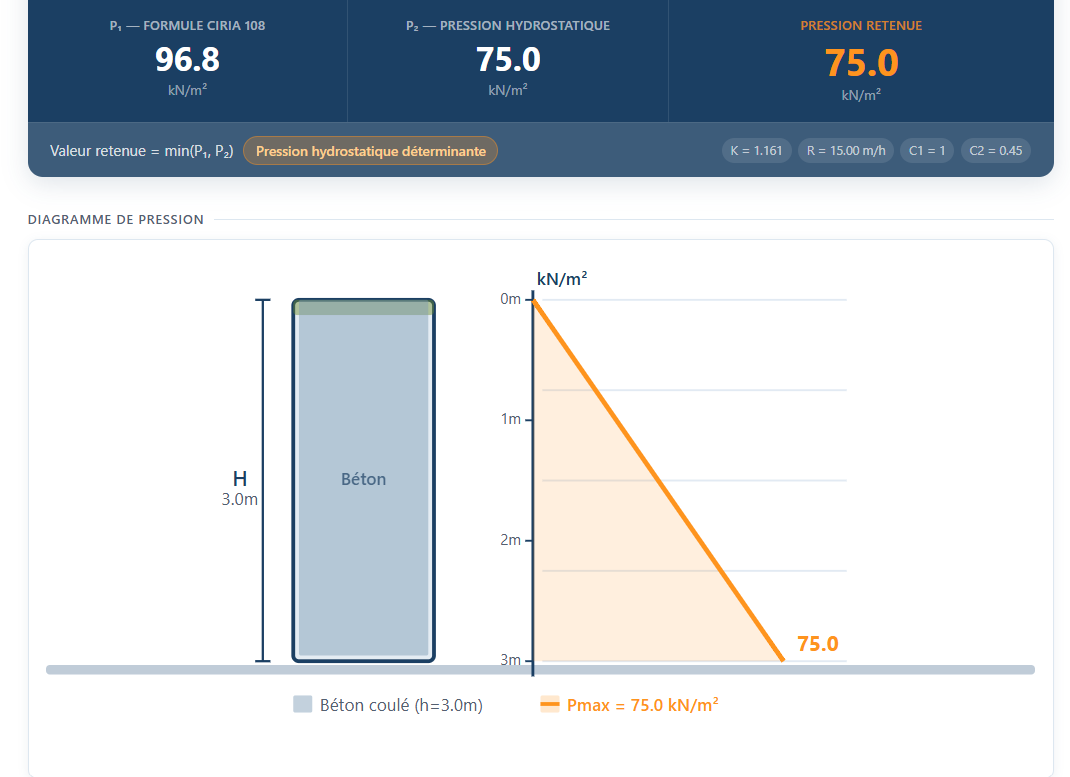1070x777 pixels.
Task: Click the 0m depth tick label
Action: tap(510, 299)
